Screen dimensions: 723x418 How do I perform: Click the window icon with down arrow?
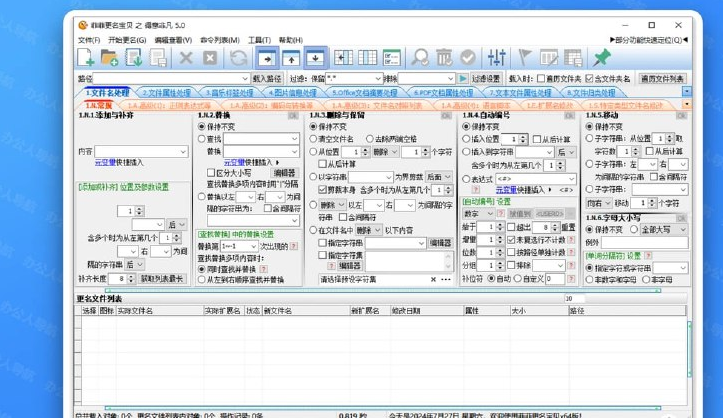point(315,58)
